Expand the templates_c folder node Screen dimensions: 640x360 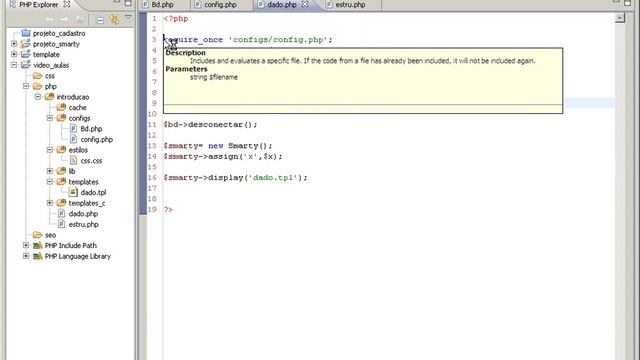(50, 203)
